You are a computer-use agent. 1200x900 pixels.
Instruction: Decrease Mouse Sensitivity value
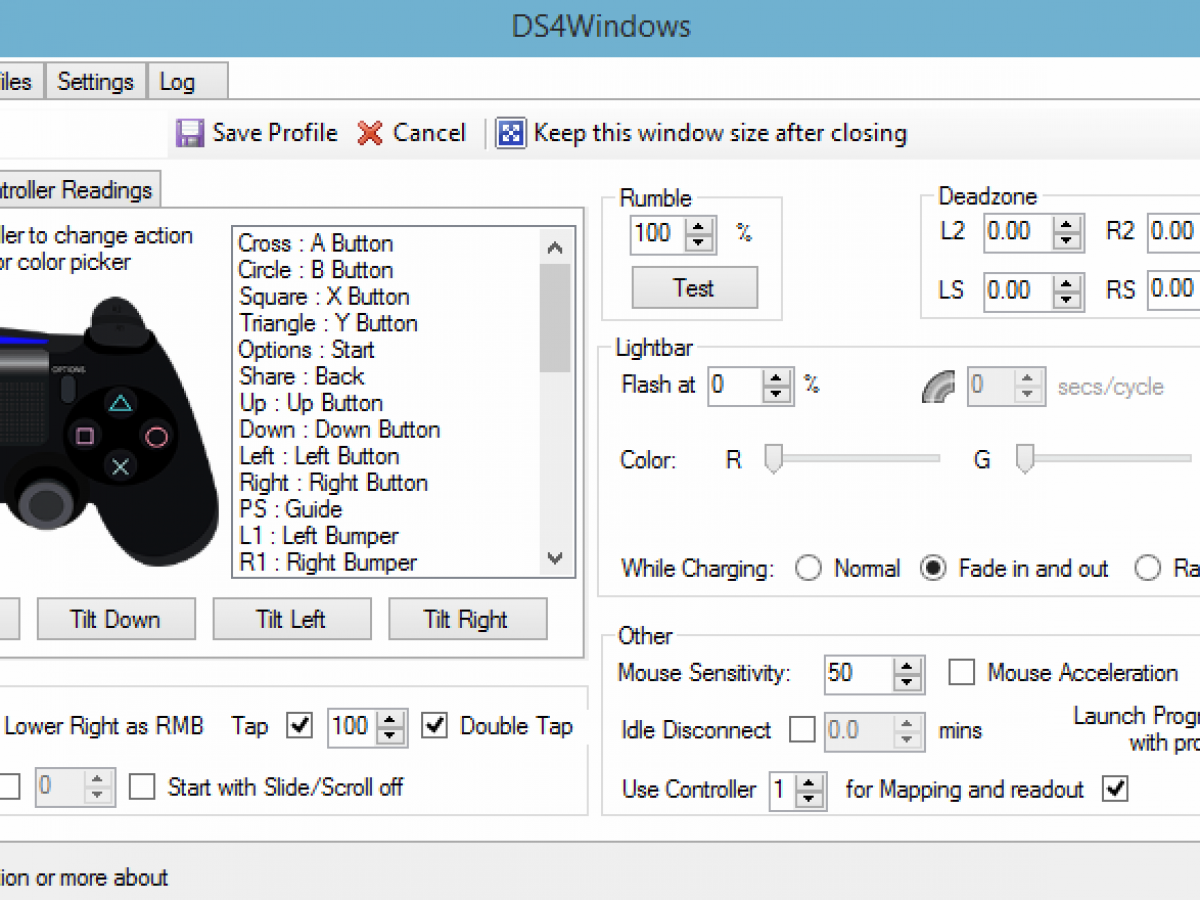(x=907, y=683)
